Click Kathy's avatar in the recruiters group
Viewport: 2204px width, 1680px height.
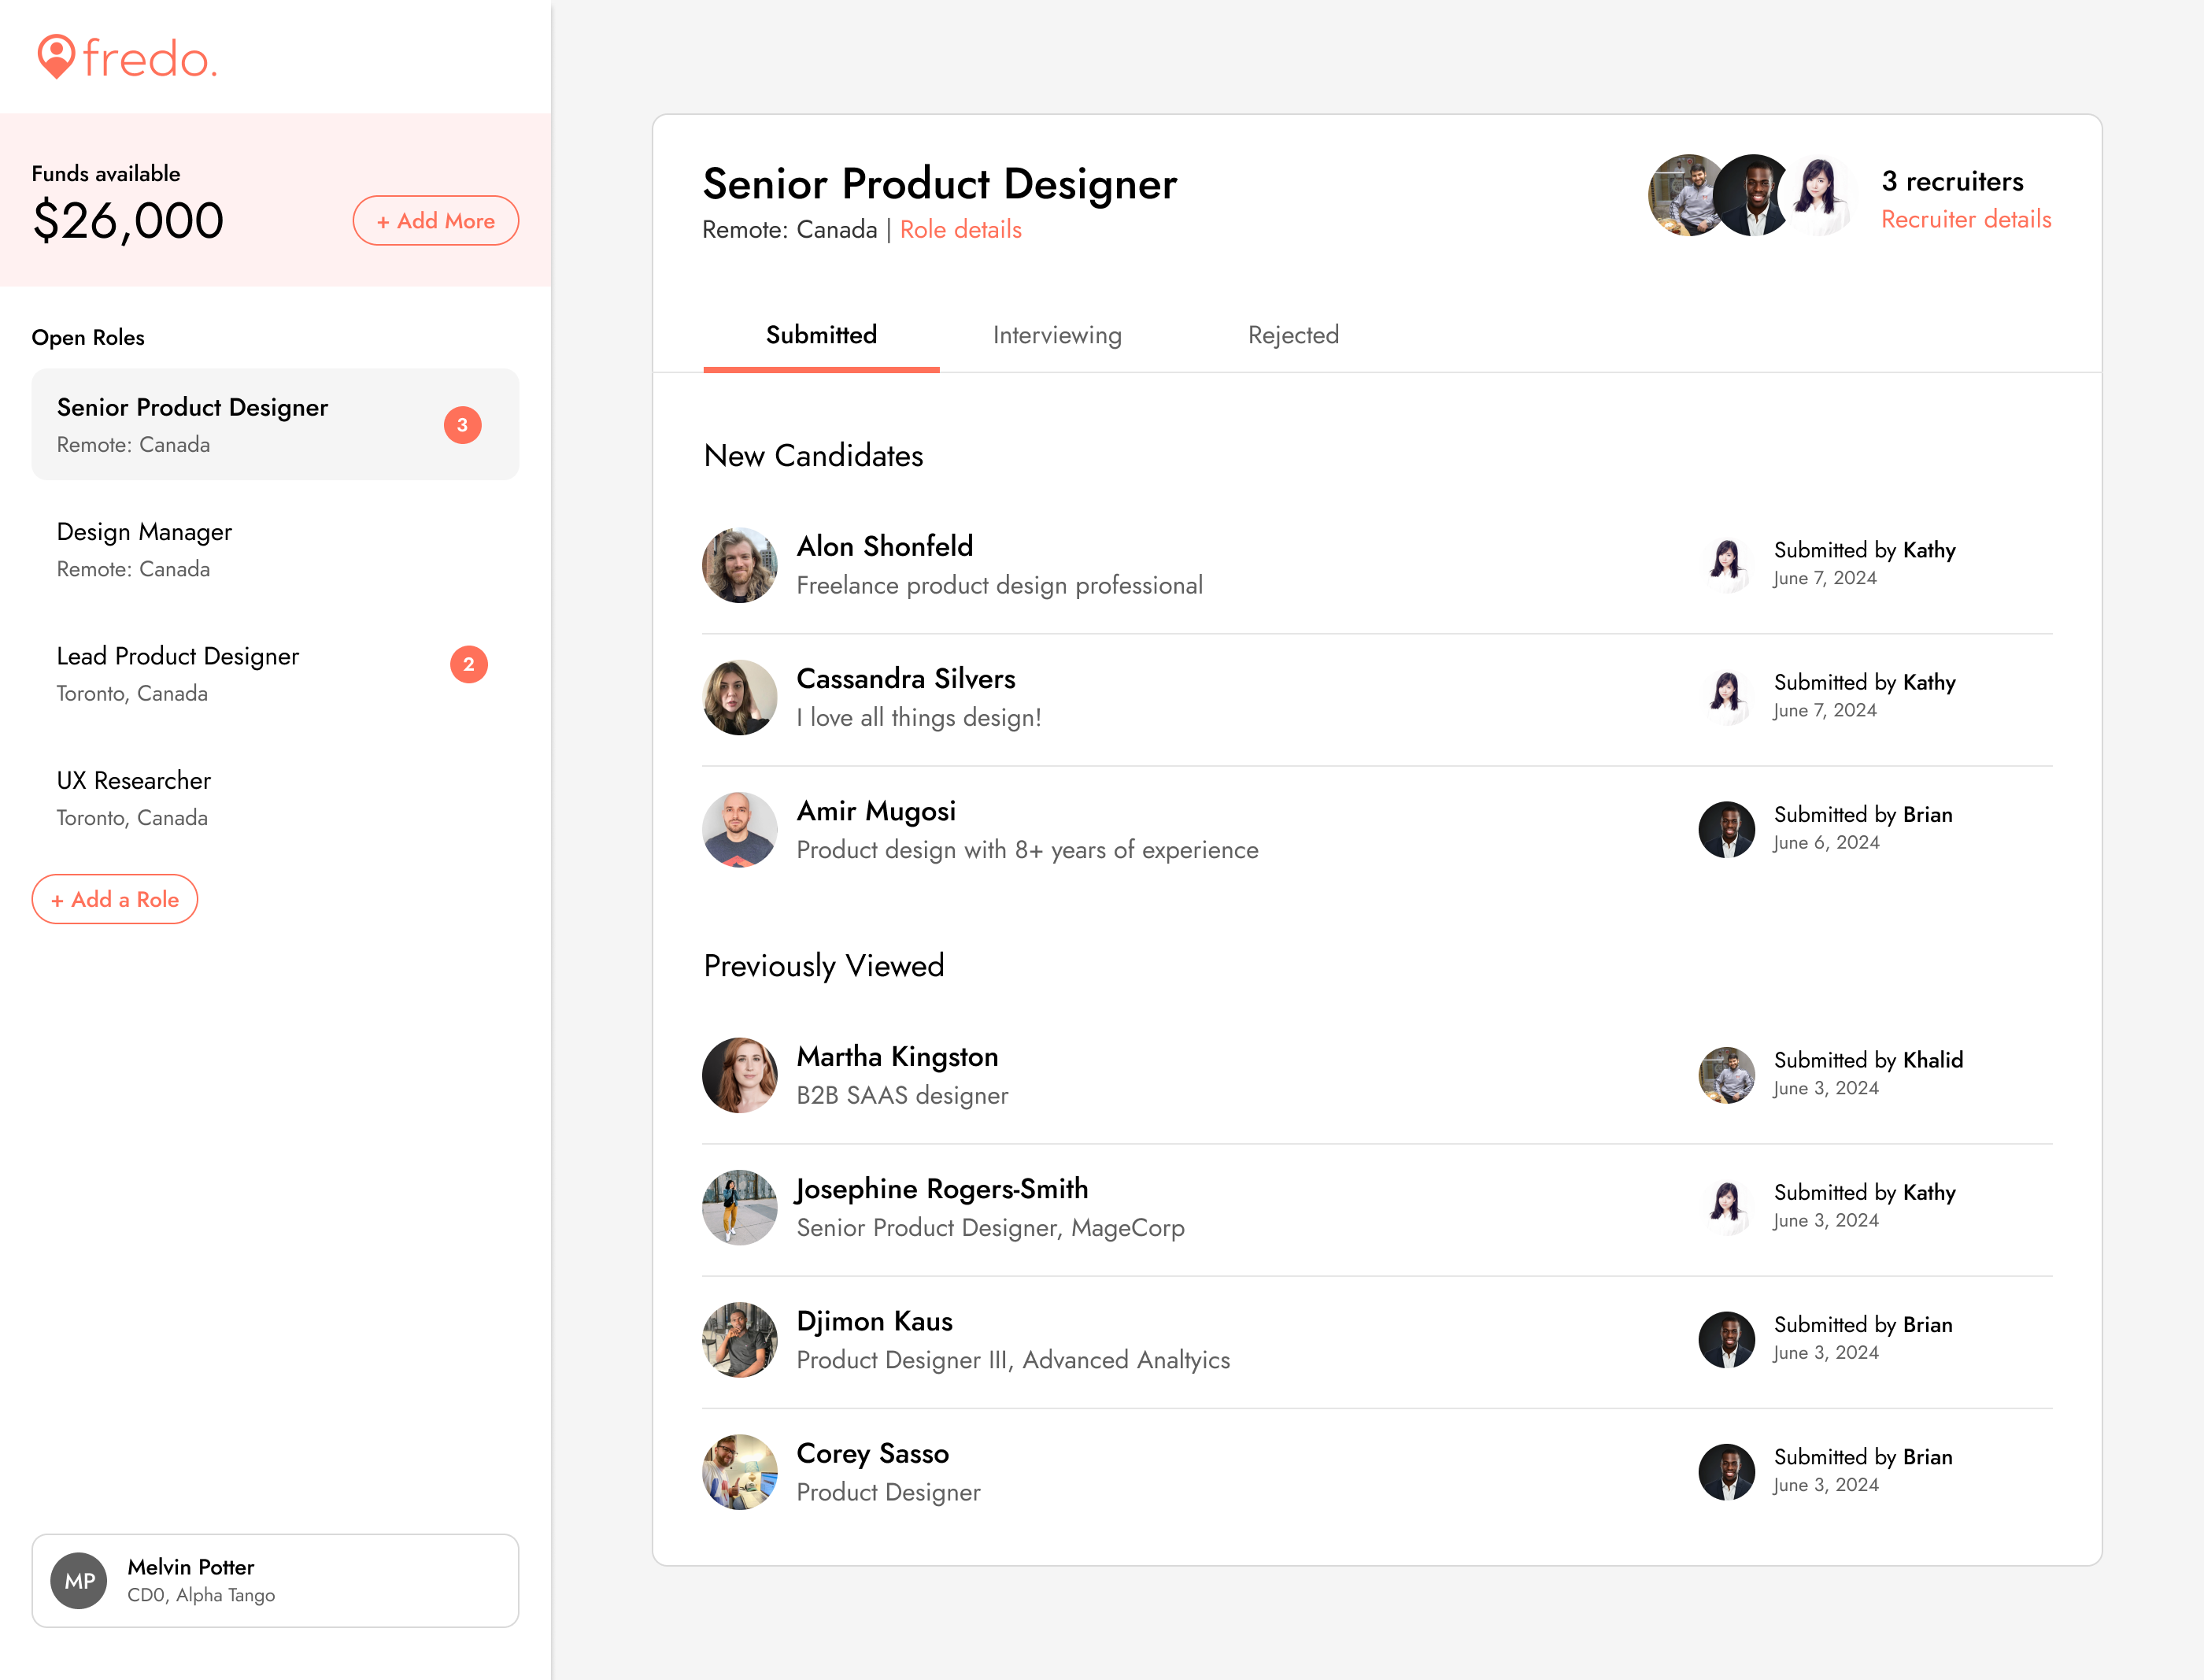1818,195
